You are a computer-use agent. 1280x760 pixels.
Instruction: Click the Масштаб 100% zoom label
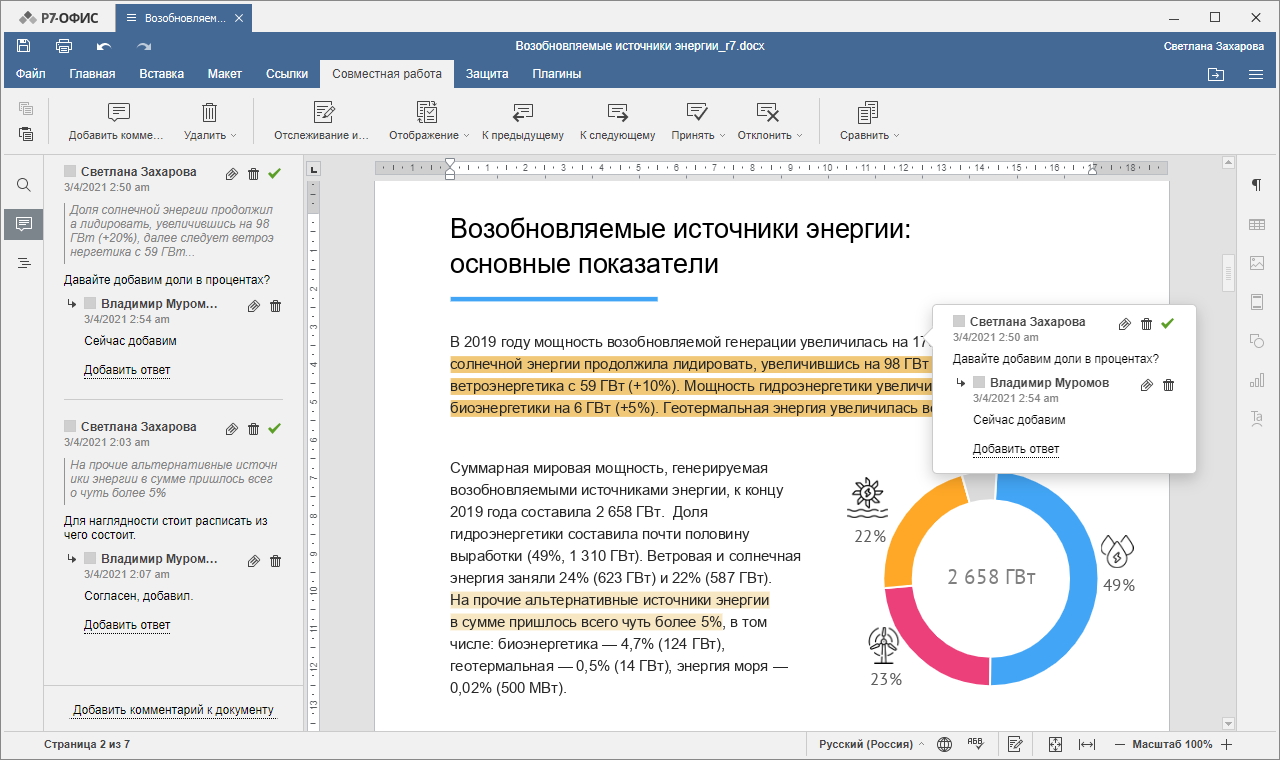[x=1172, y=744]
